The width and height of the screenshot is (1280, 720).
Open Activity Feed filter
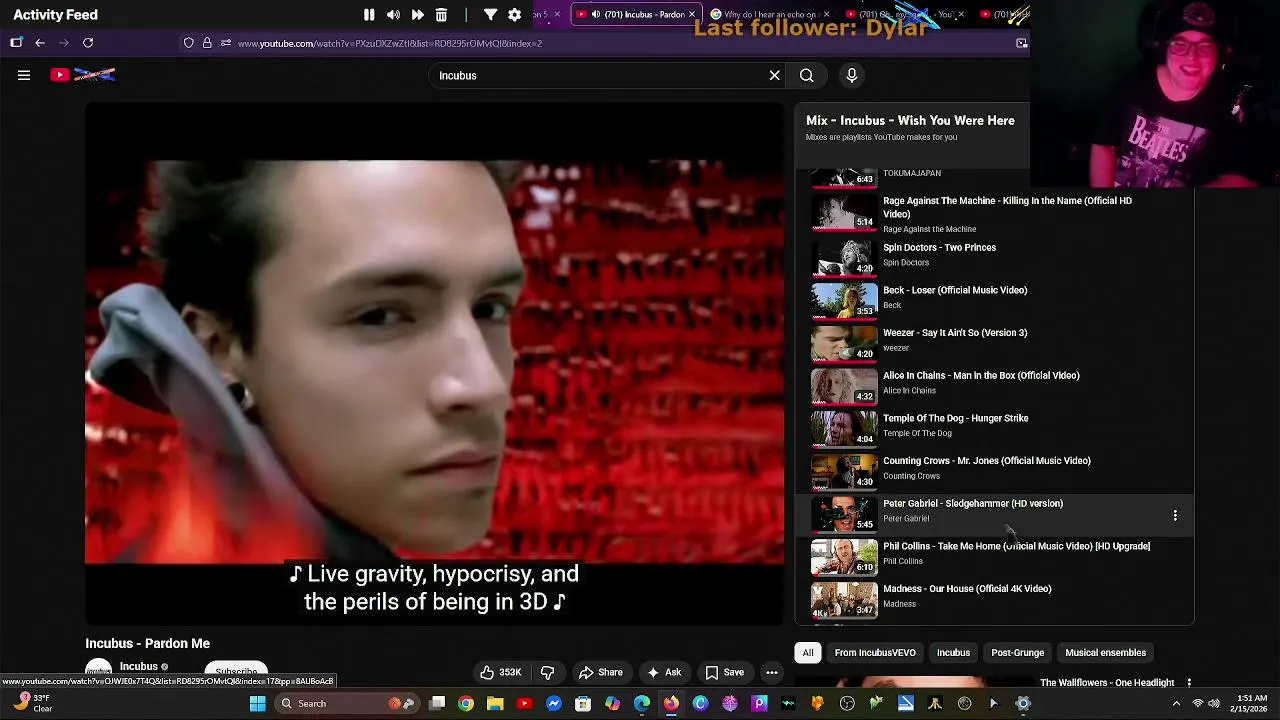pyautogui.click(x=490, y=15)
